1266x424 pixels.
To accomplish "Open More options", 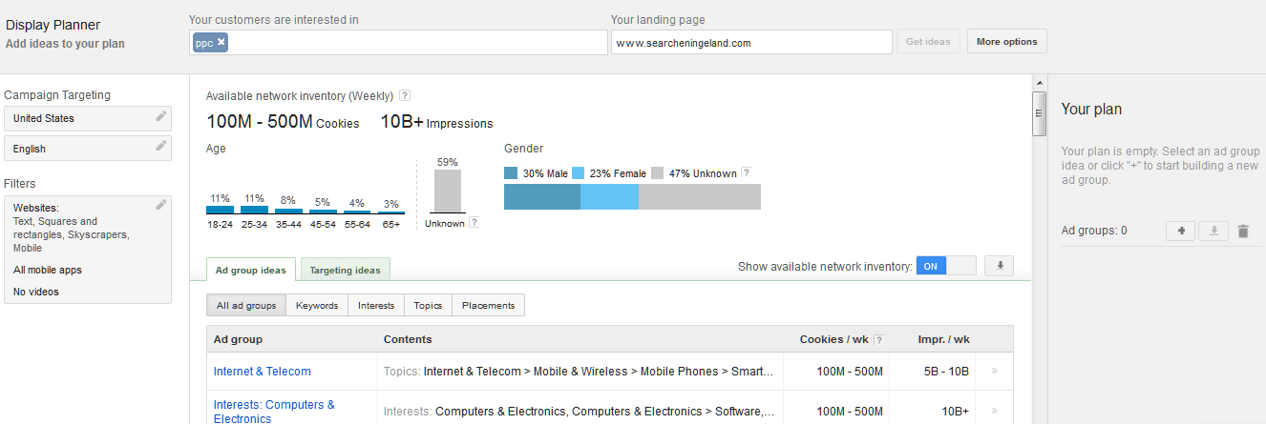I will pyautogui.click(x=1007, y=42).
